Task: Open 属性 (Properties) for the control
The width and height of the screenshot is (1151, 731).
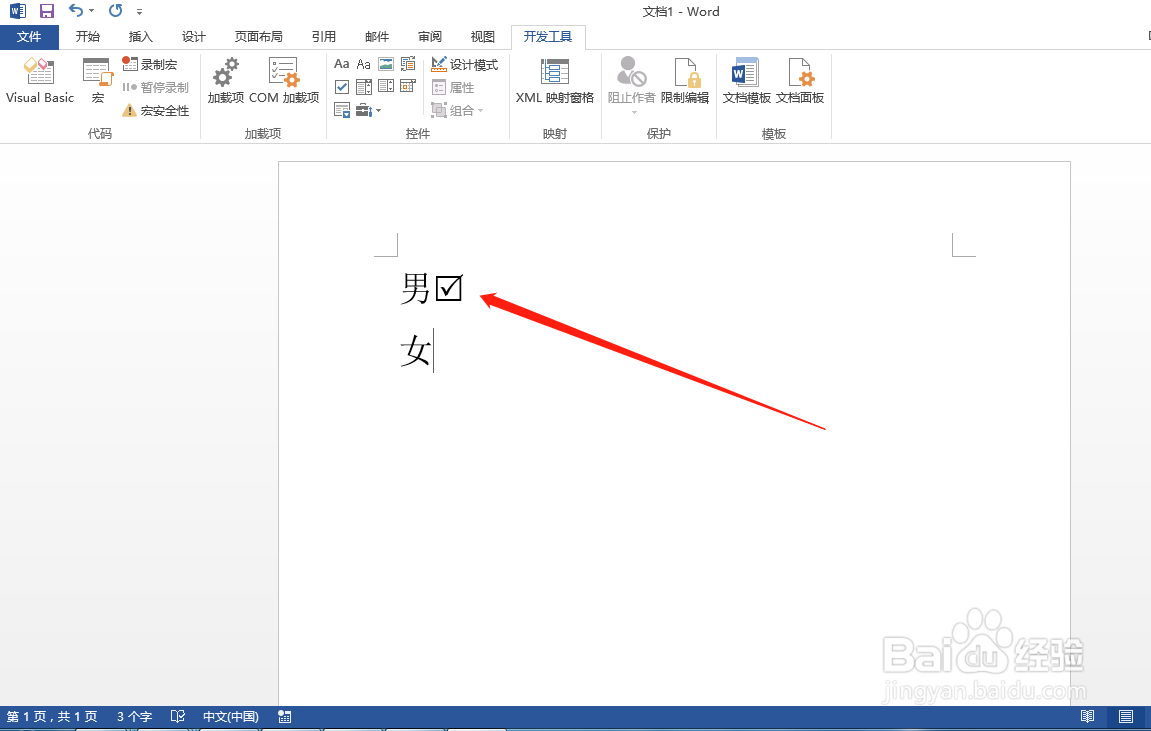Action: pos(453,87)
